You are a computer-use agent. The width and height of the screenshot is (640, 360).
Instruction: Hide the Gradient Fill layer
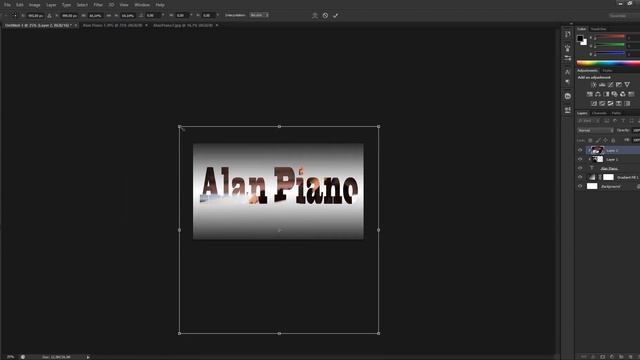pyautogui.click(x=580, y=177)
